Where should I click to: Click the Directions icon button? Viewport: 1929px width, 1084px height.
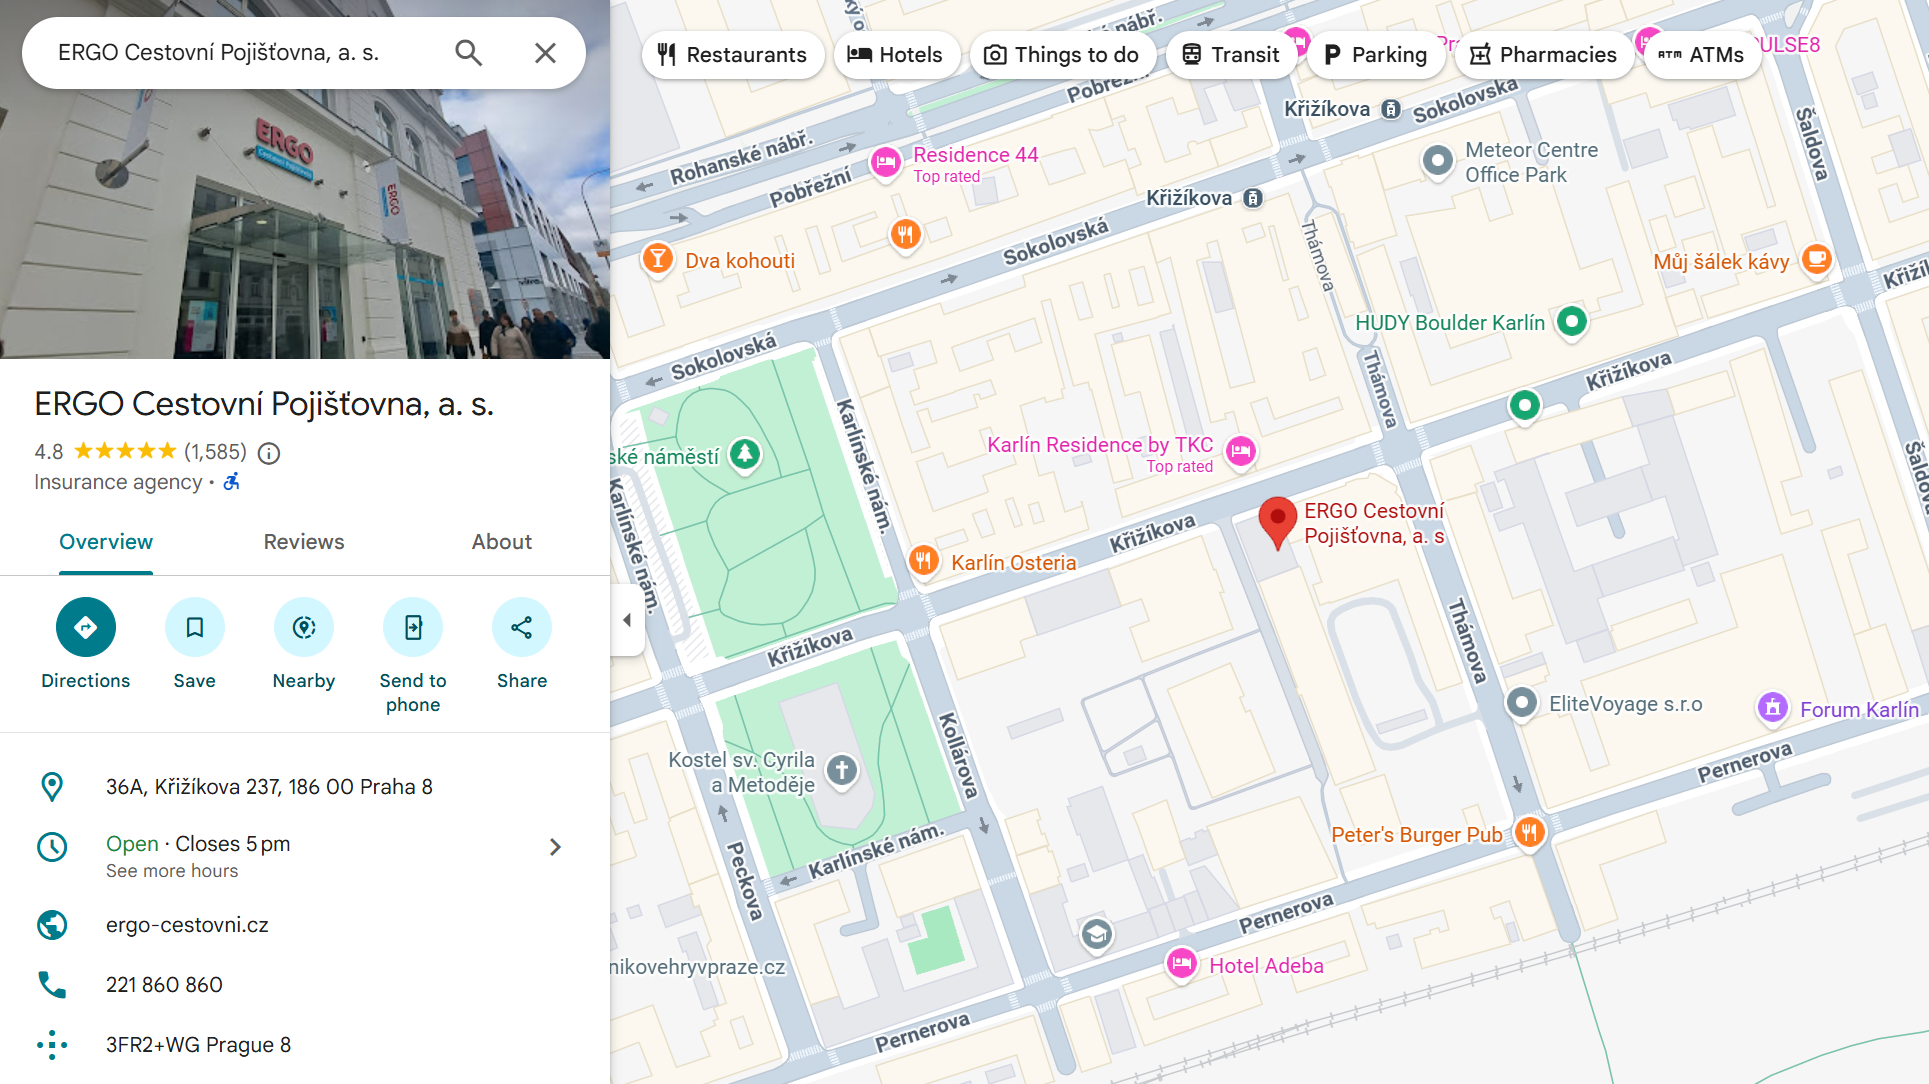(86, 627)
